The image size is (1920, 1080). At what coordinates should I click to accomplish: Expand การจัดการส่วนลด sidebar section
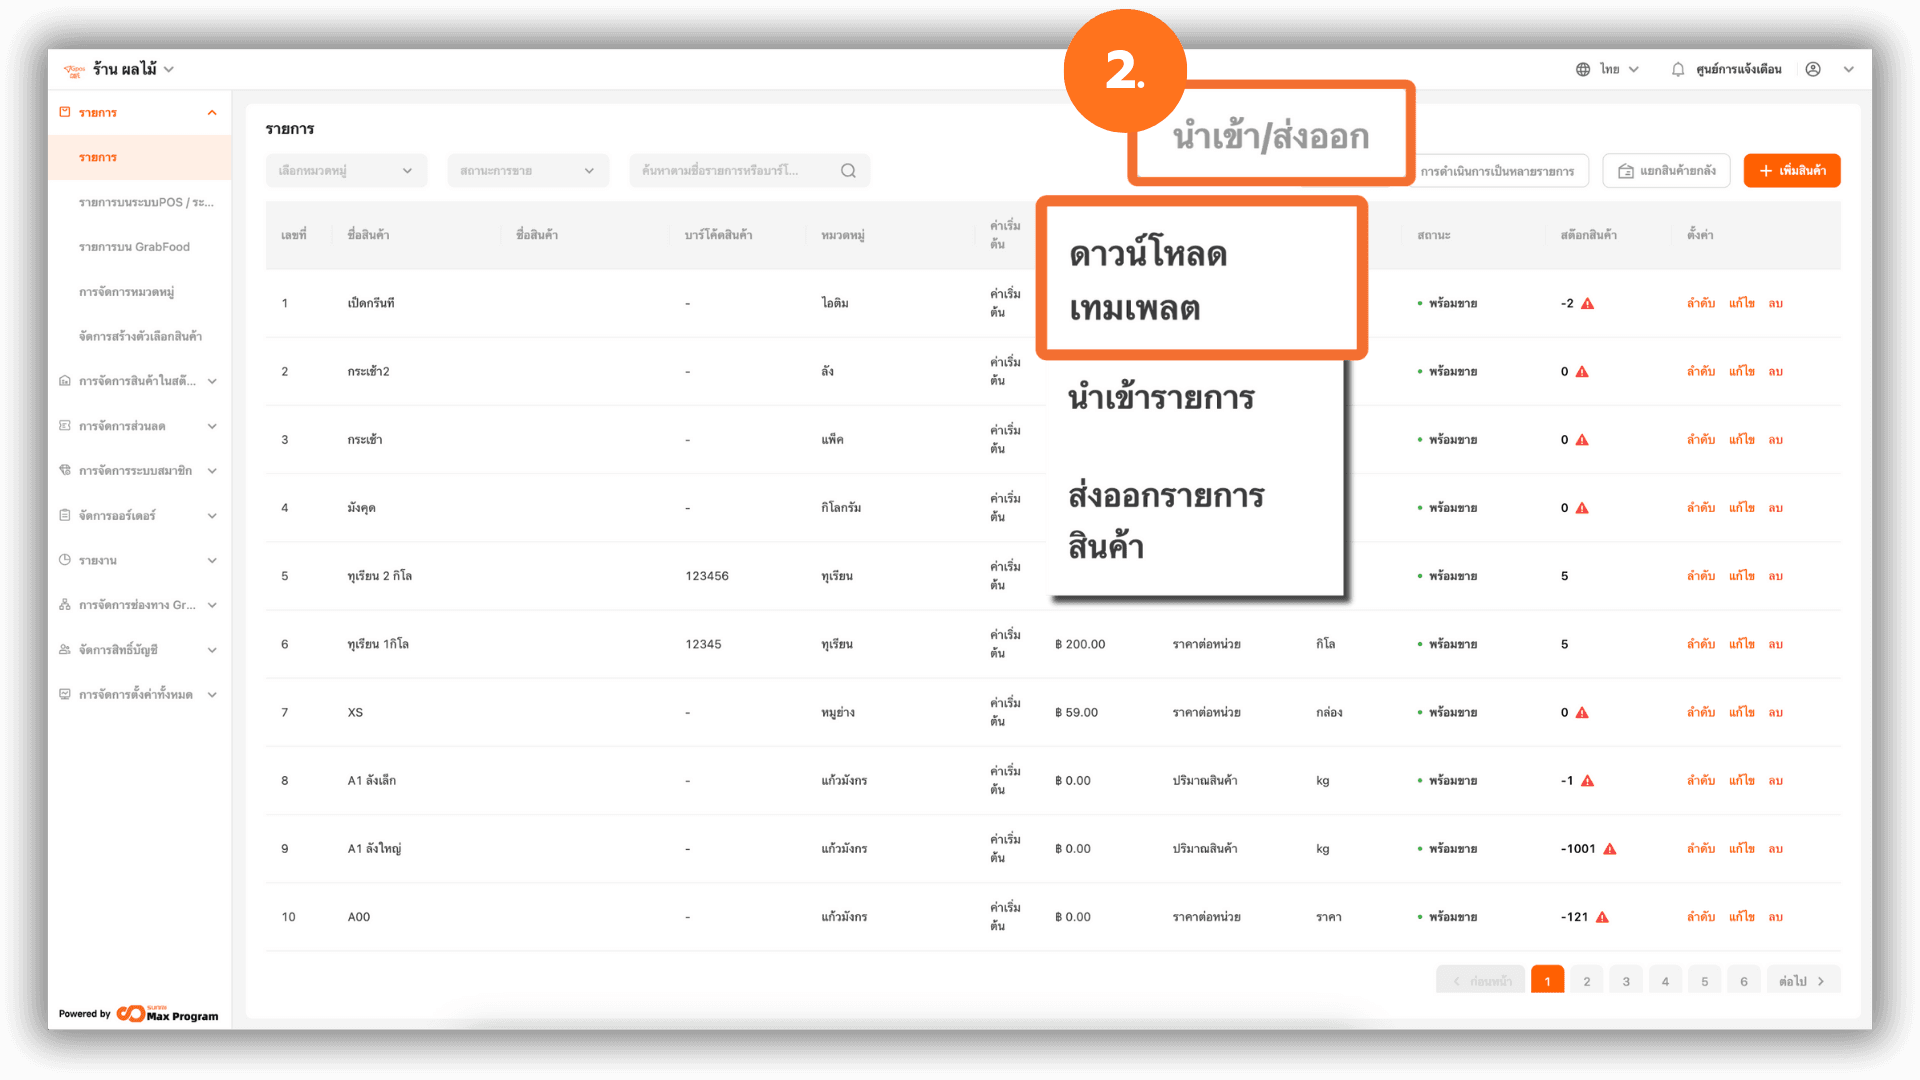tap(212, 426)
